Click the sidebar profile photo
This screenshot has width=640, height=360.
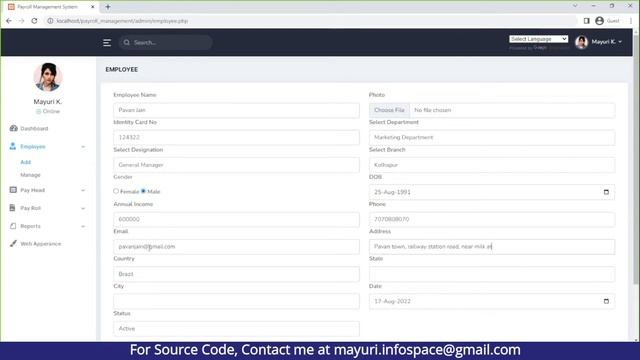coord(48,77)
